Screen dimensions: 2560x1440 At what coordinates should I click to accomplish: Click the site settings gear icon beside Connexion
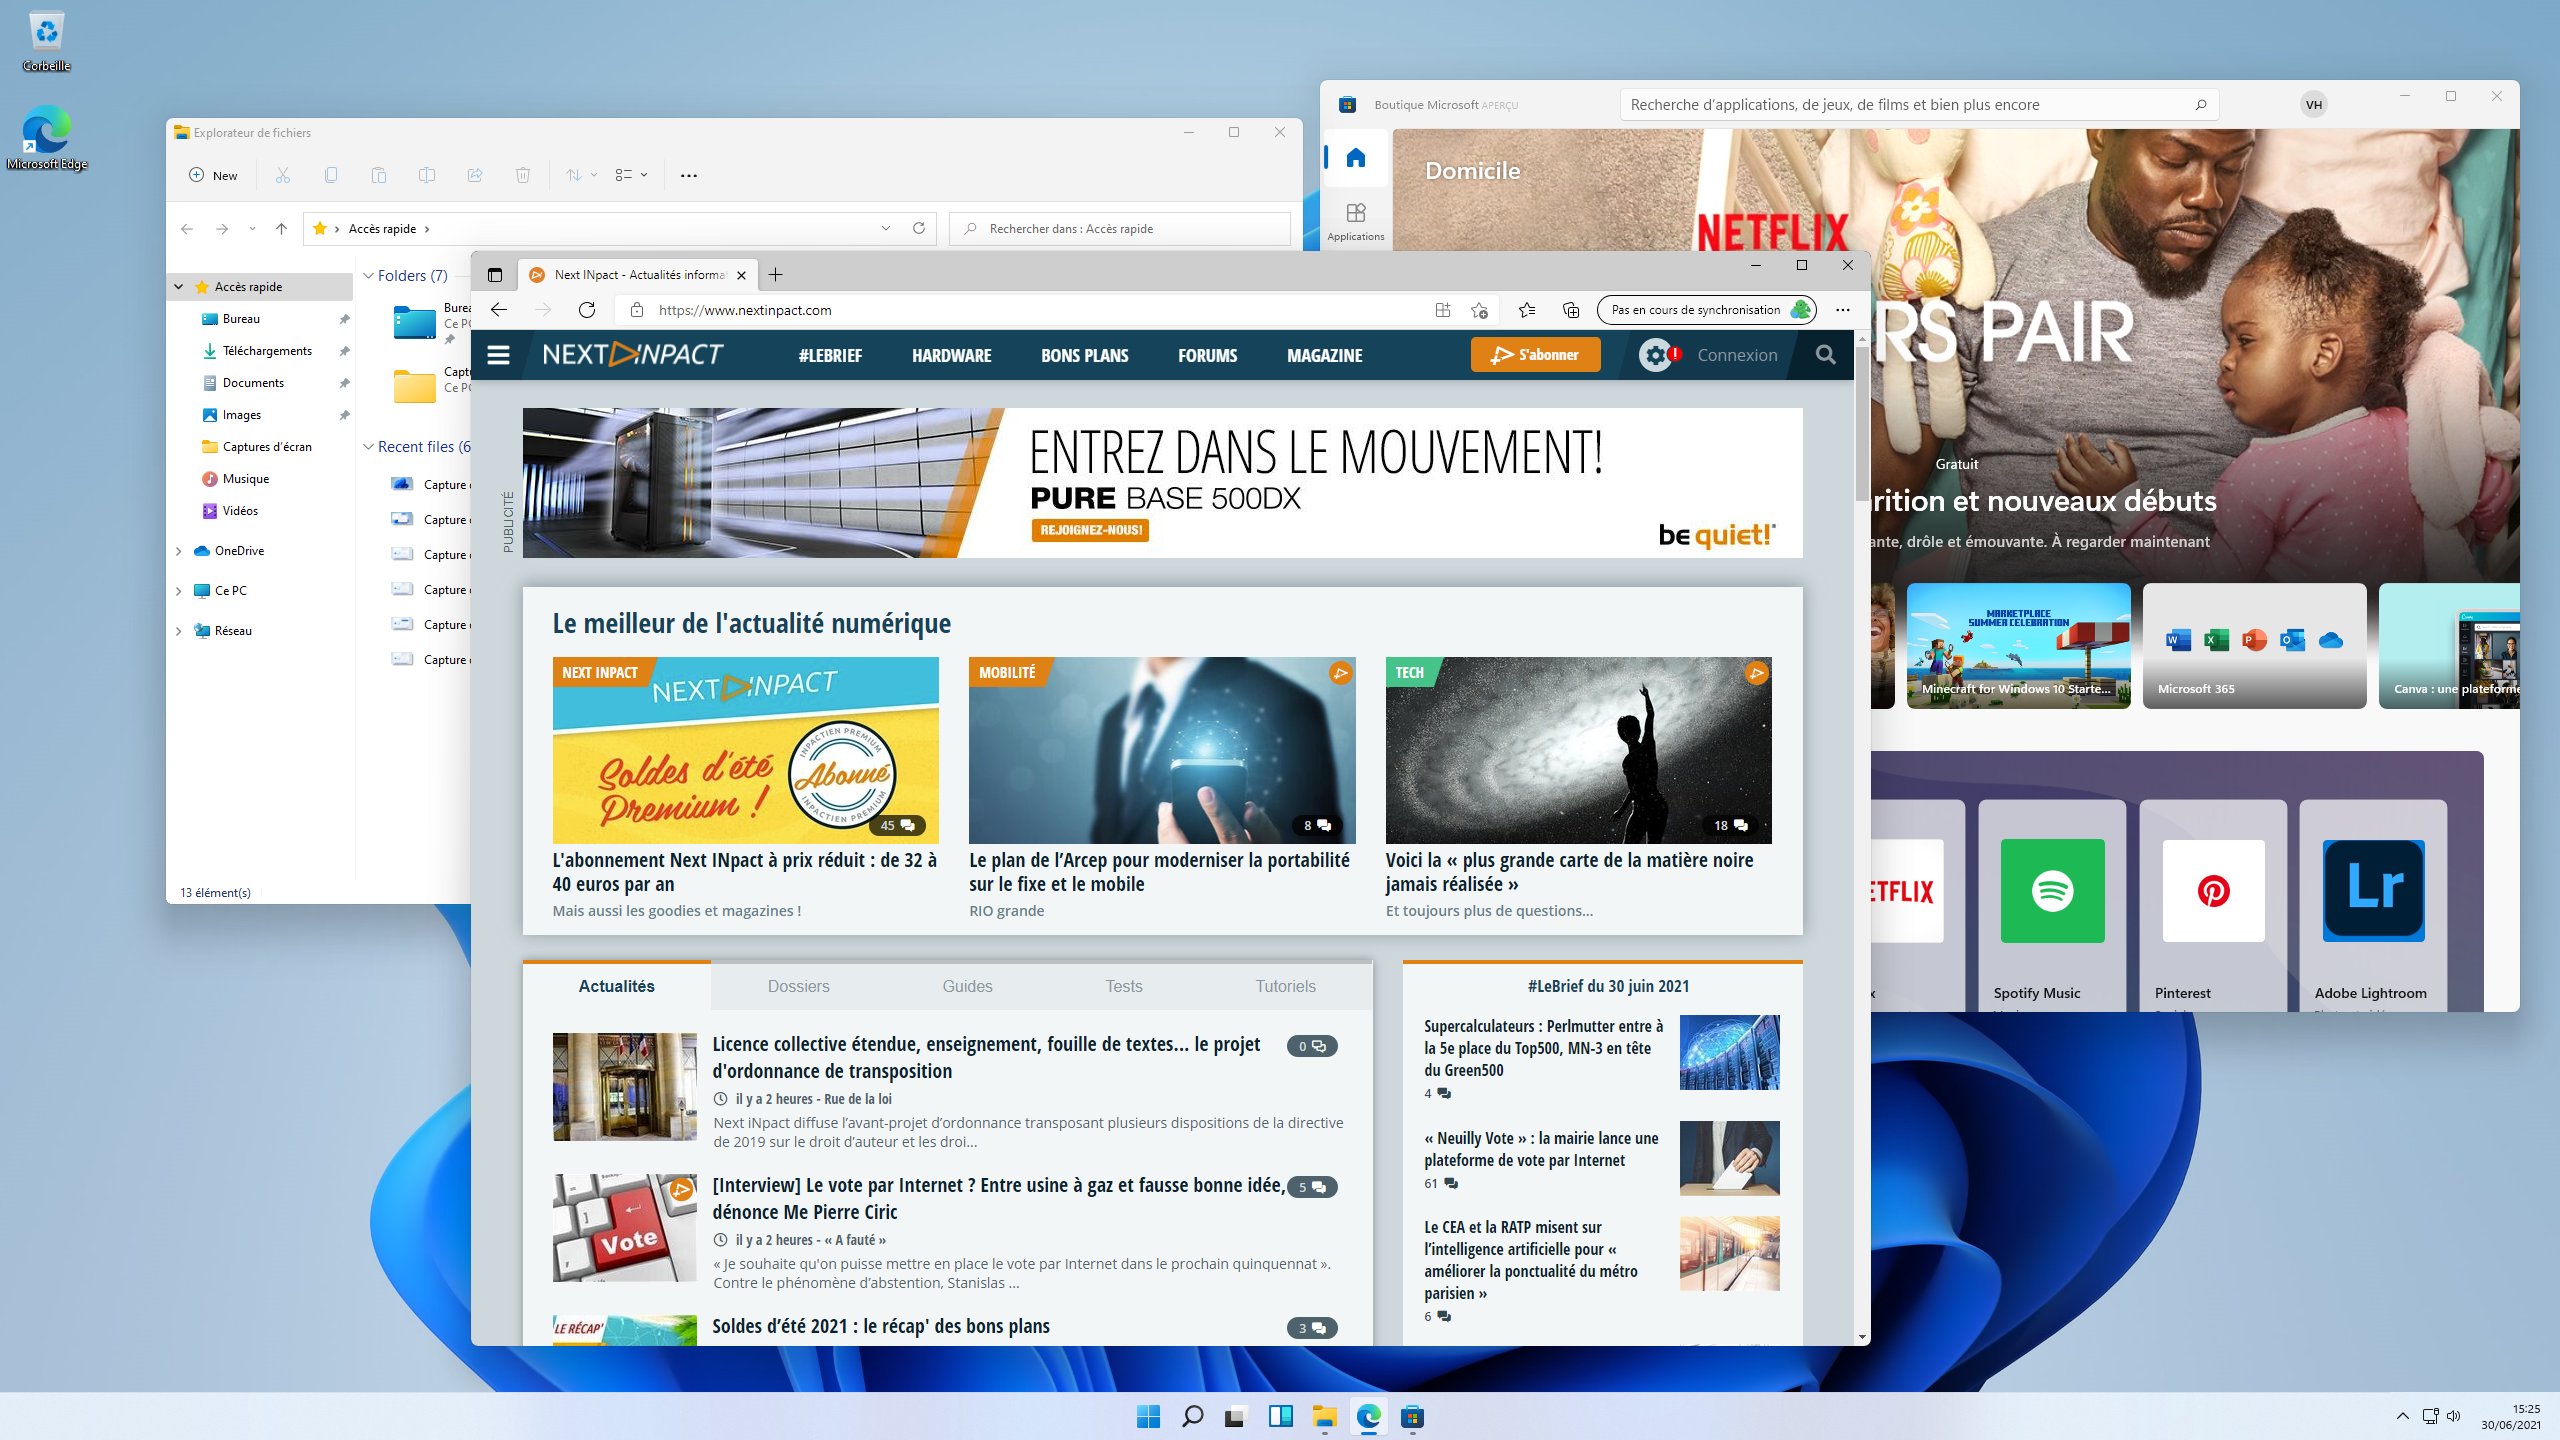[1656, 355]
